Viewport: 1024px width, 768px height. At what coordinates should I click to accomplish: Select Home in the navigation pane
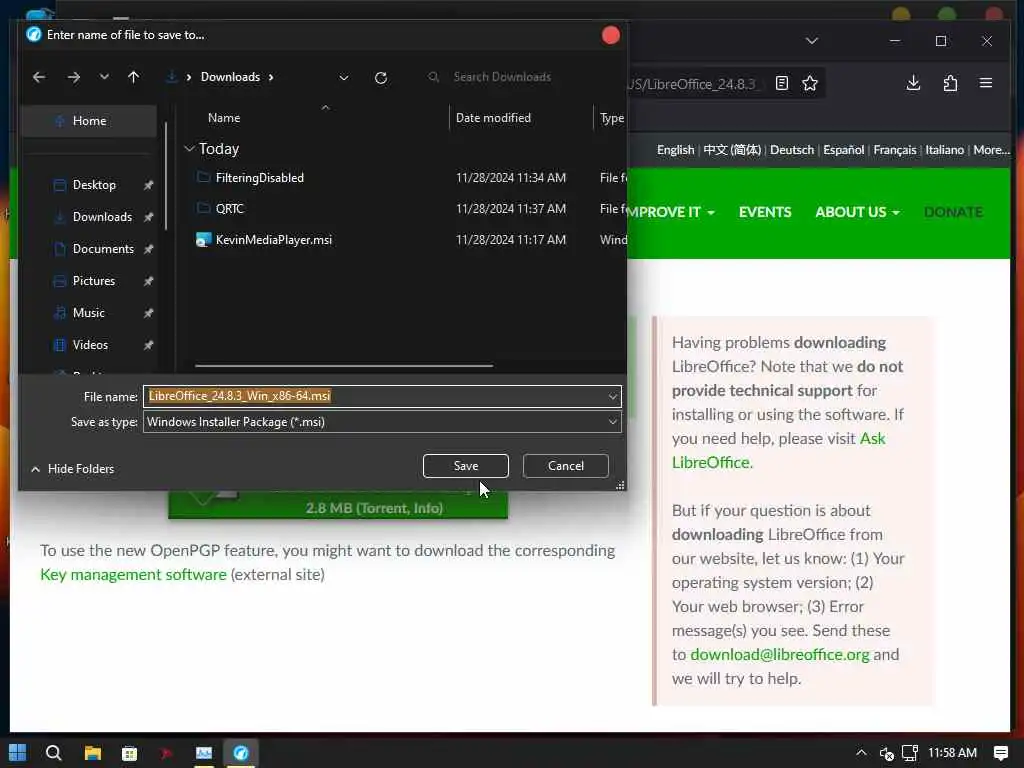(88, 121)
